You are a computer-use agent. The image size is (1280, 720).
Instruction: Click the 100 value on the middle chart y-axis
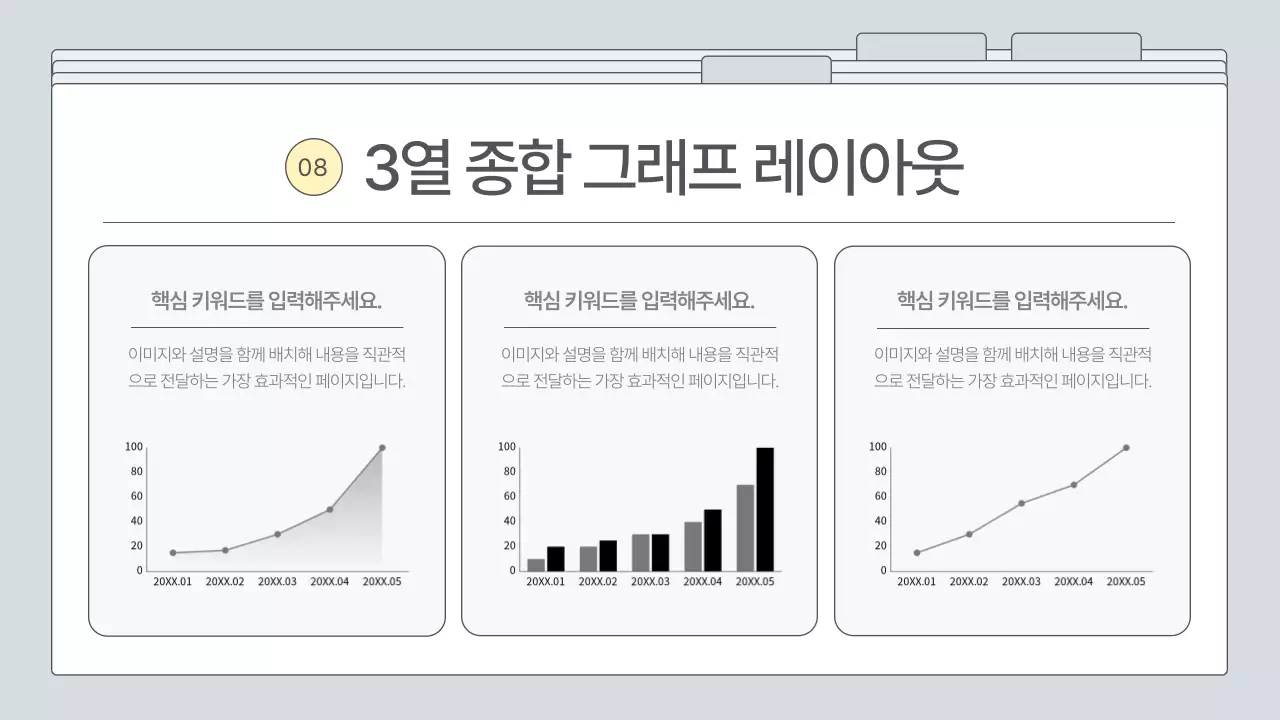[508, 447]
